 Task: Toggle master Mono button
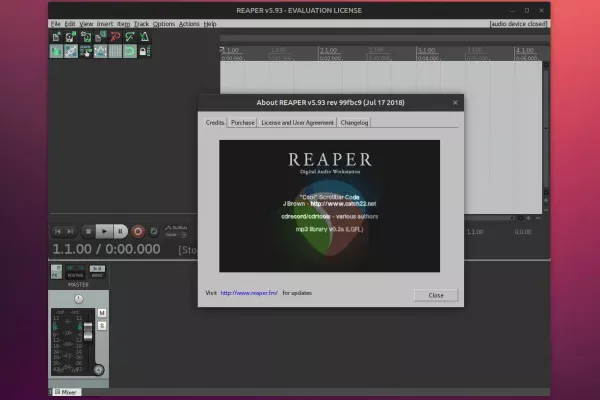97,271
